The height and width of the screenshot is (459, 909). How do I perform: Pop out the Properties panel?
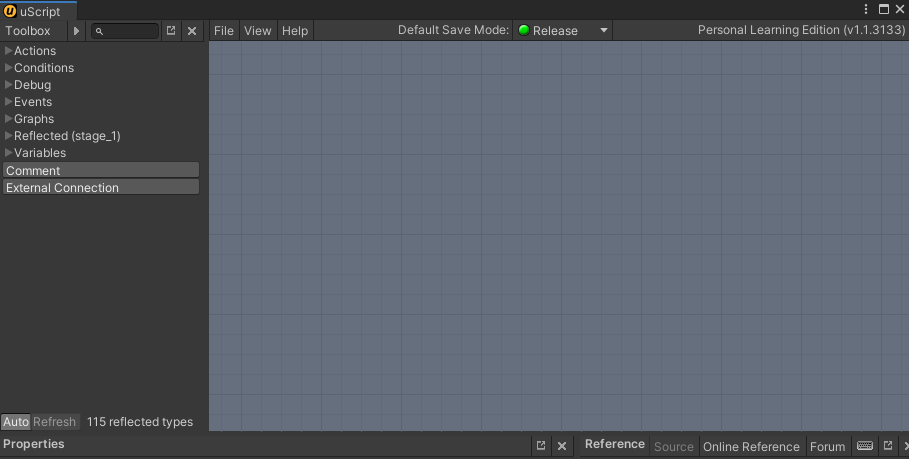click(x=541, y=446)
